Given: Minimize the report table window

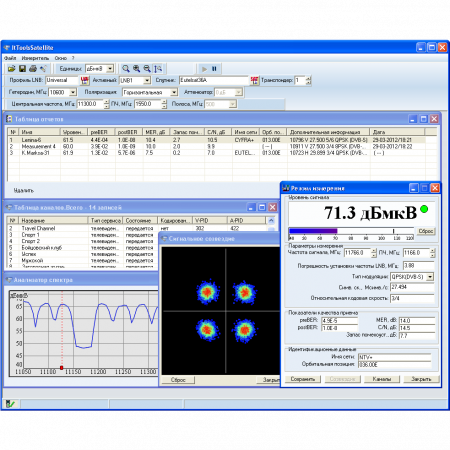Looking at the screenshot, I should [413, 119].
